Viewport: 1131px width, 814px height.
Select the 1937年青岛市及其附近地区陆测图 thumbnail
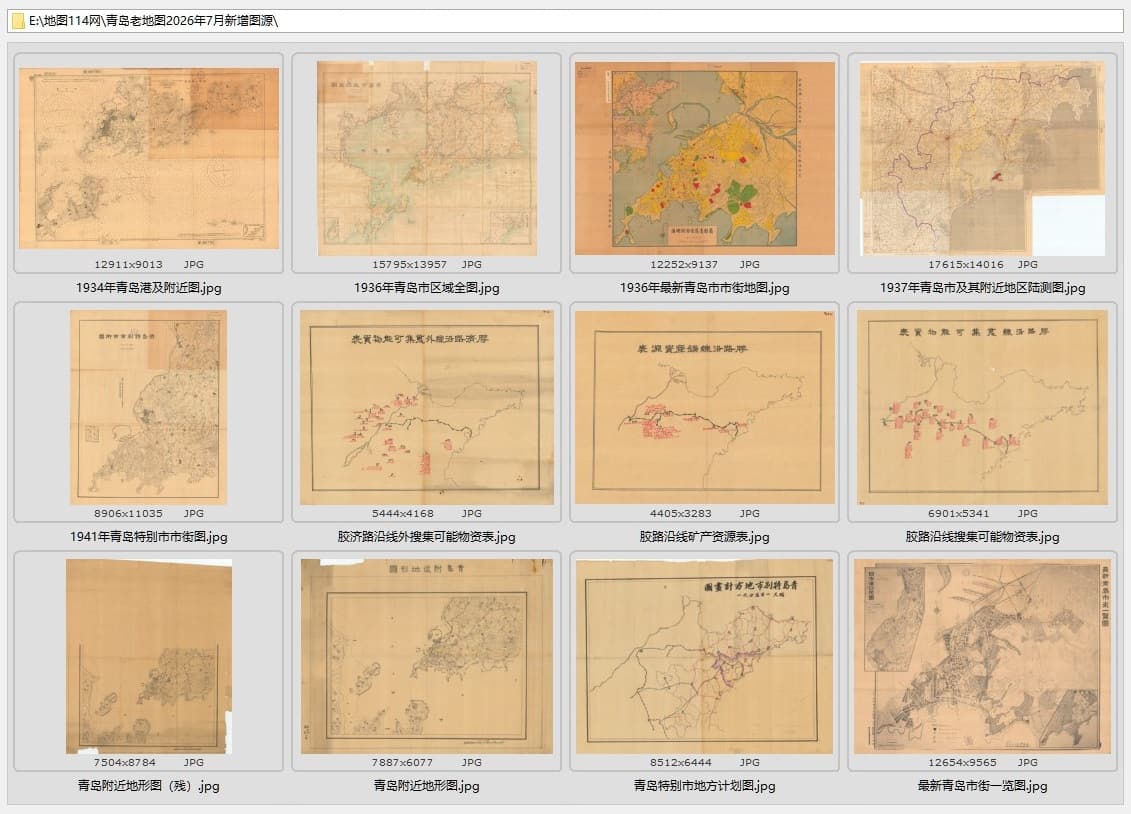pyautogui.click(x=982, y=158)
